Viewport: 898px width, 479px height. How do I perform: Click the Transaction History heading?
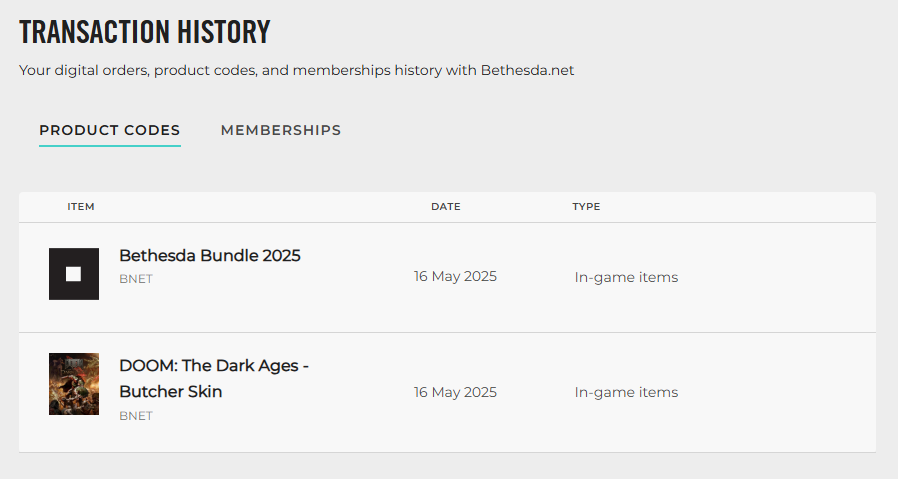point(145,32)
